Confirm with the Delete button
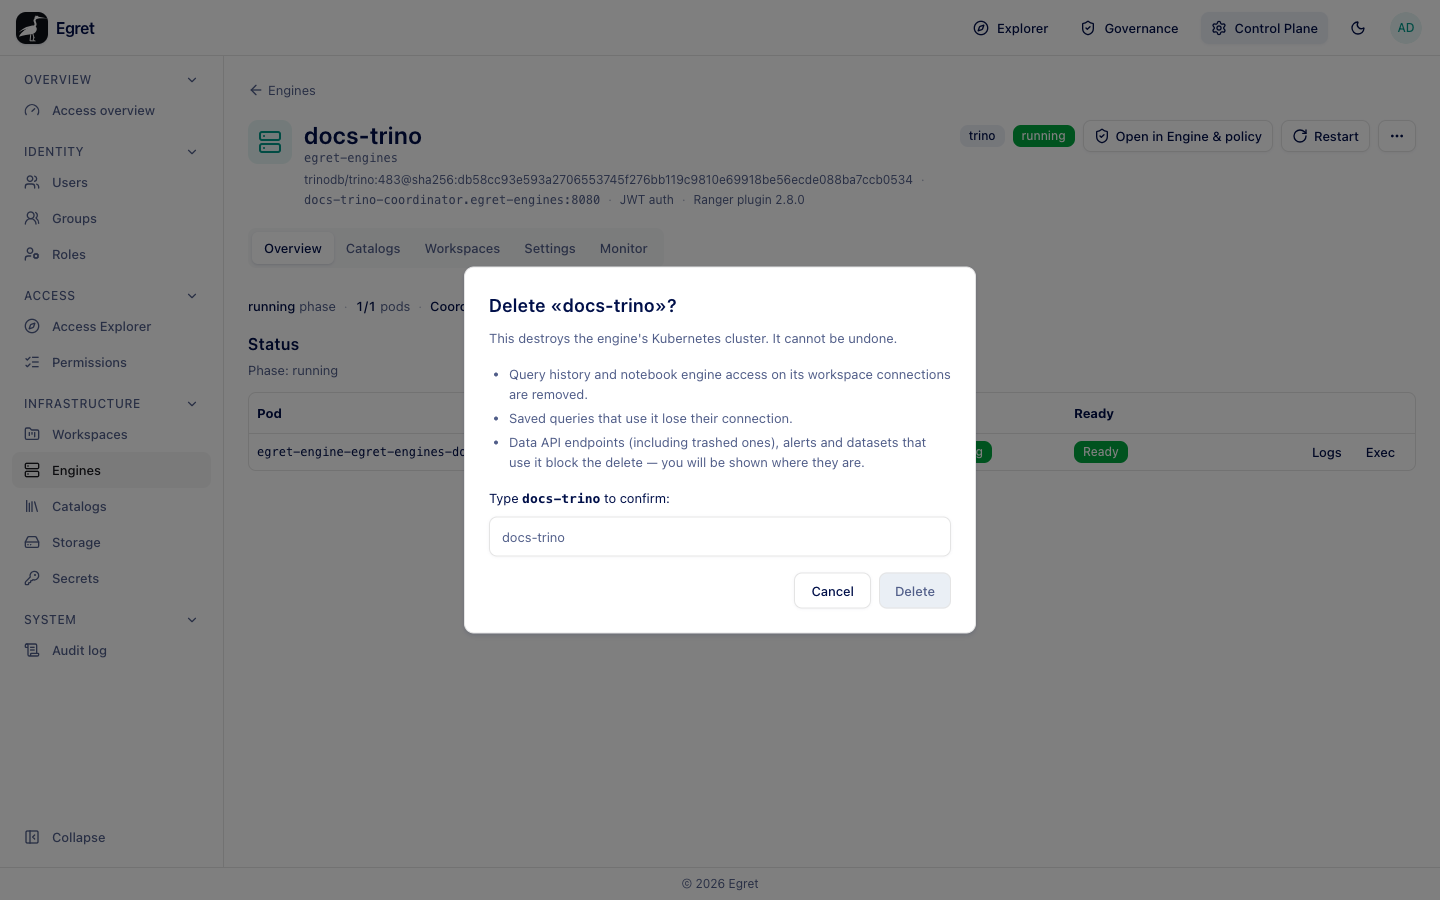This screenshot has width=1440, height=900. [915, 591]
